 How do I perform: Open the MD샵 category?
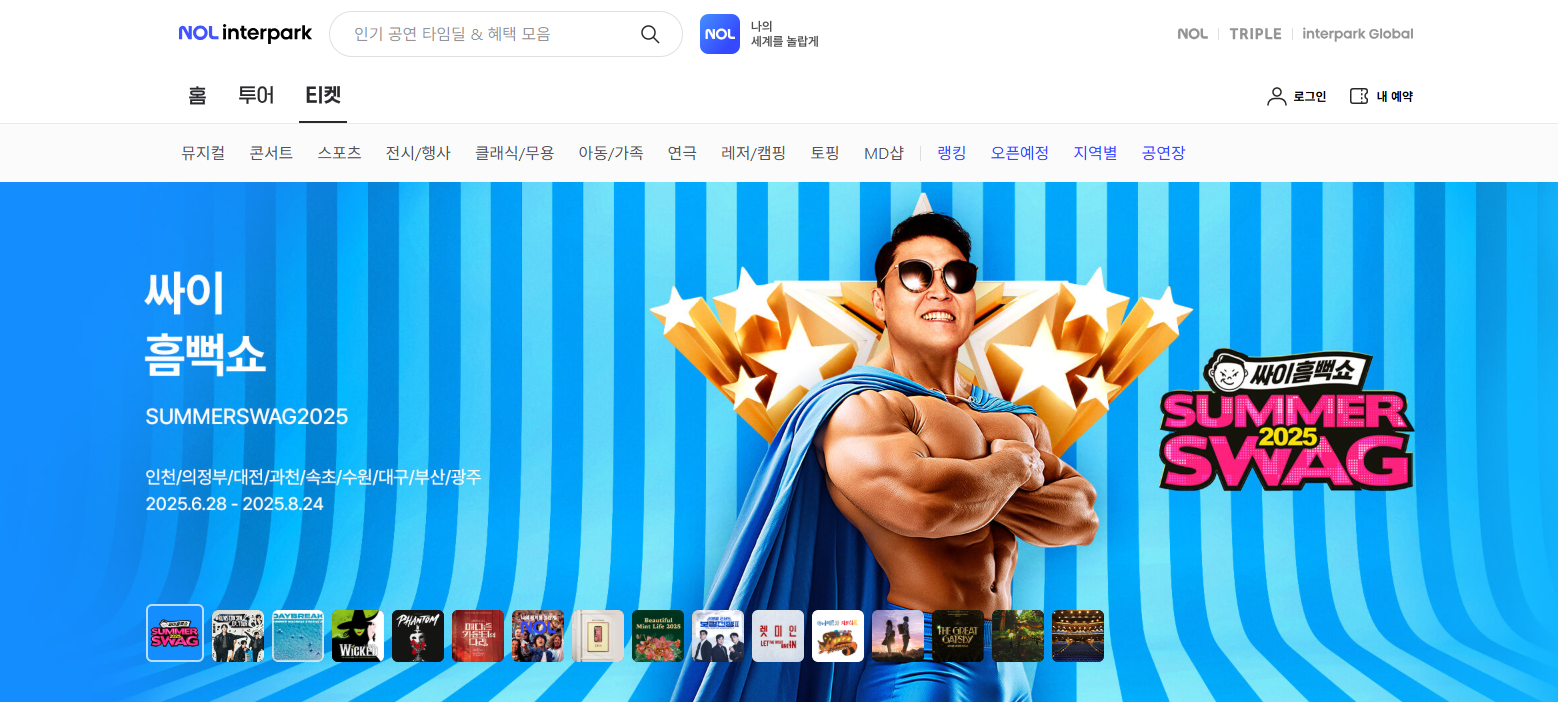[x=884, y=153]
